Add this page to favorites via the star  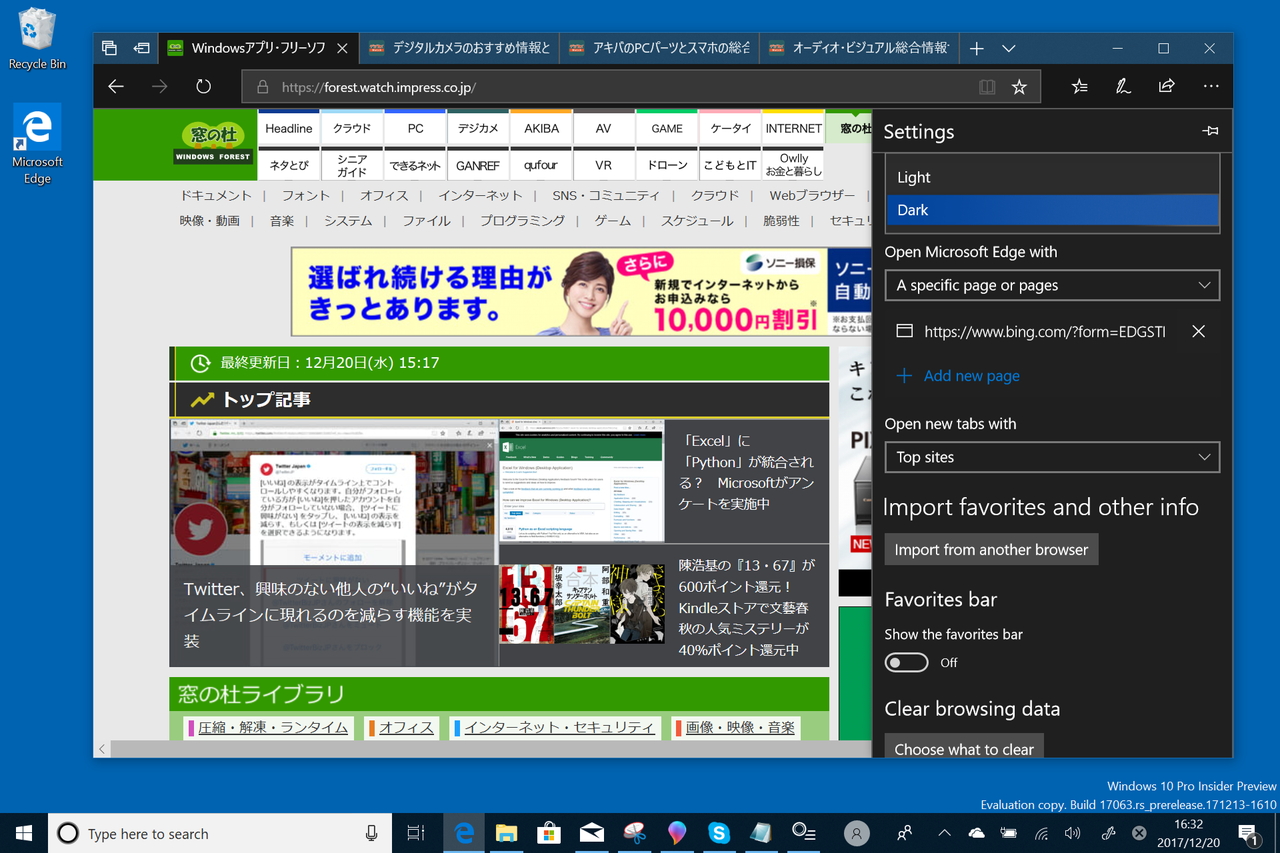pyautogui.click(x=1019, y=87)
